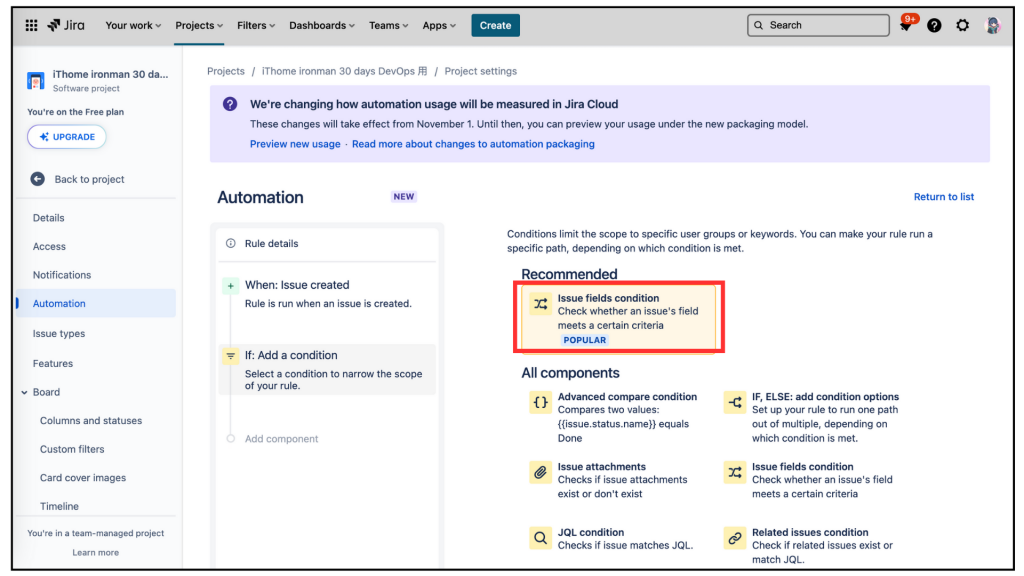
Task: Click the Issue attachments paperclip icon
Action: click(541, 472)
